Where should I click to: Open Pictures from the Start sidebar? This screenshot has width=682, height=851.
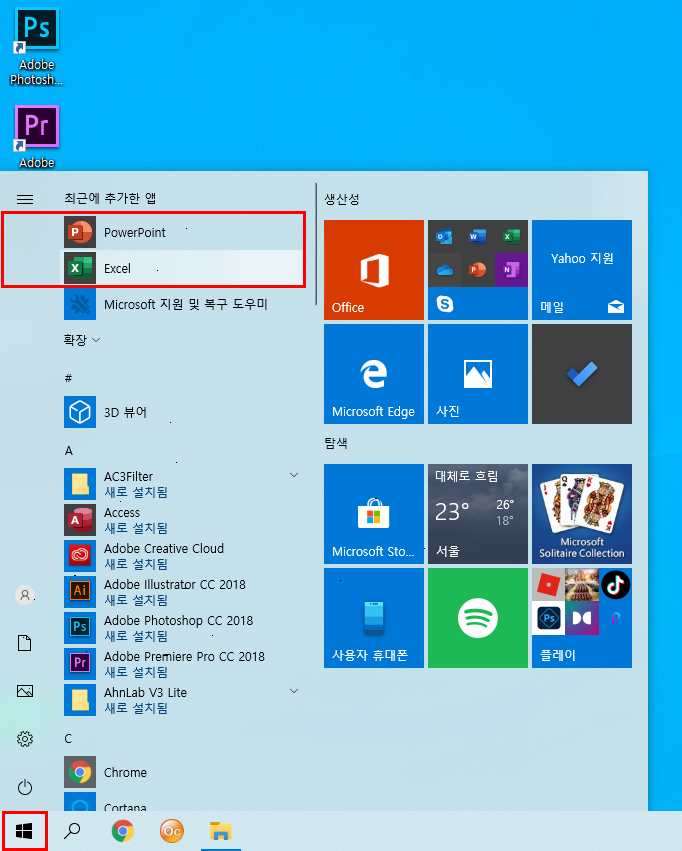pos(25,691)
